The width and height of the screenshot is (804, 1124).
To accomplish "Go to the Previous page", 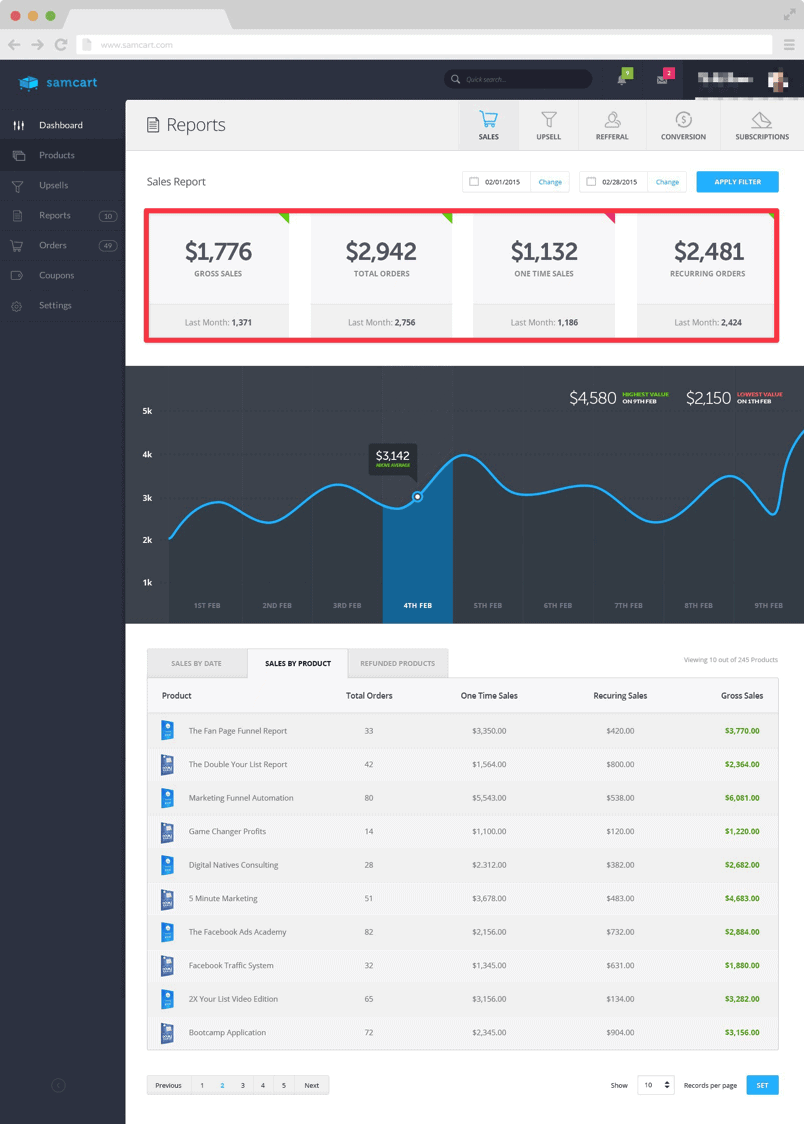I will 168,1085.
